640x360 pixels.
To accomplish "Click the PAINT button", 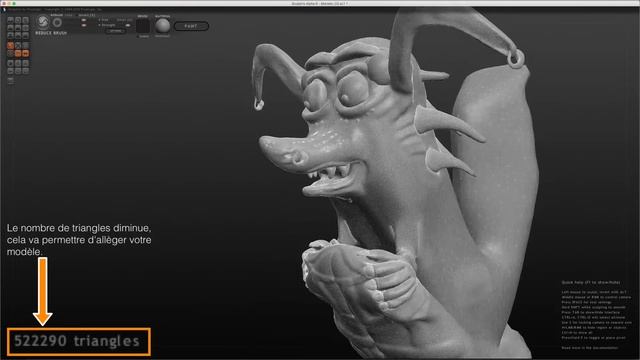I will [x=191, y=26].
